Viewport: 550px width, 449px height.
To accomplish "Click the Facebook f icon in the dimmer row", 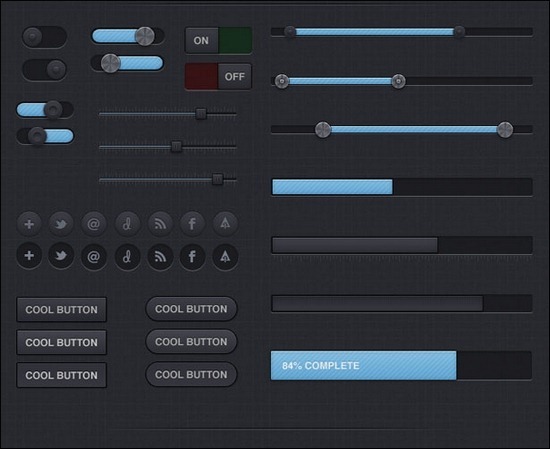I will point(192,224).
